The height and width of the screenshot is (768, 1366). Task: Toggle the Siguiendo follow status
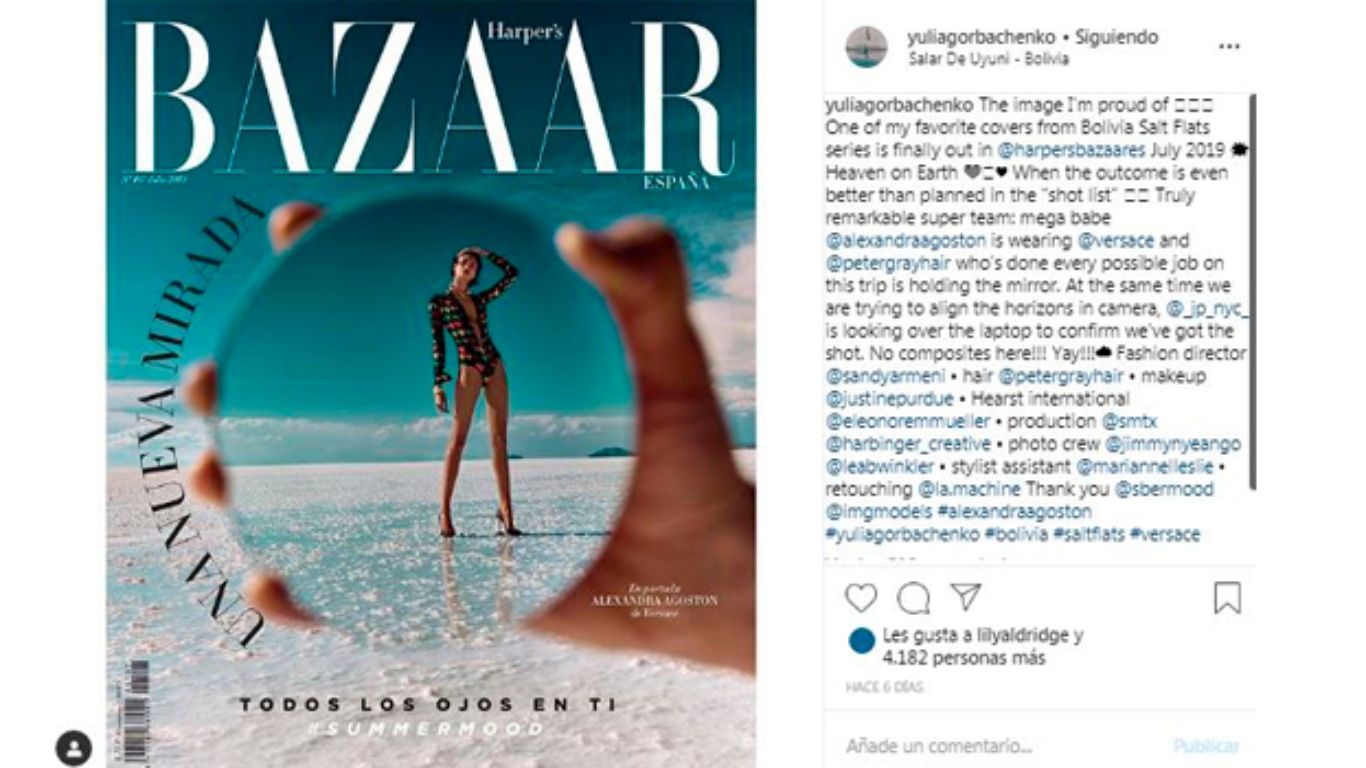[1115, 37]
